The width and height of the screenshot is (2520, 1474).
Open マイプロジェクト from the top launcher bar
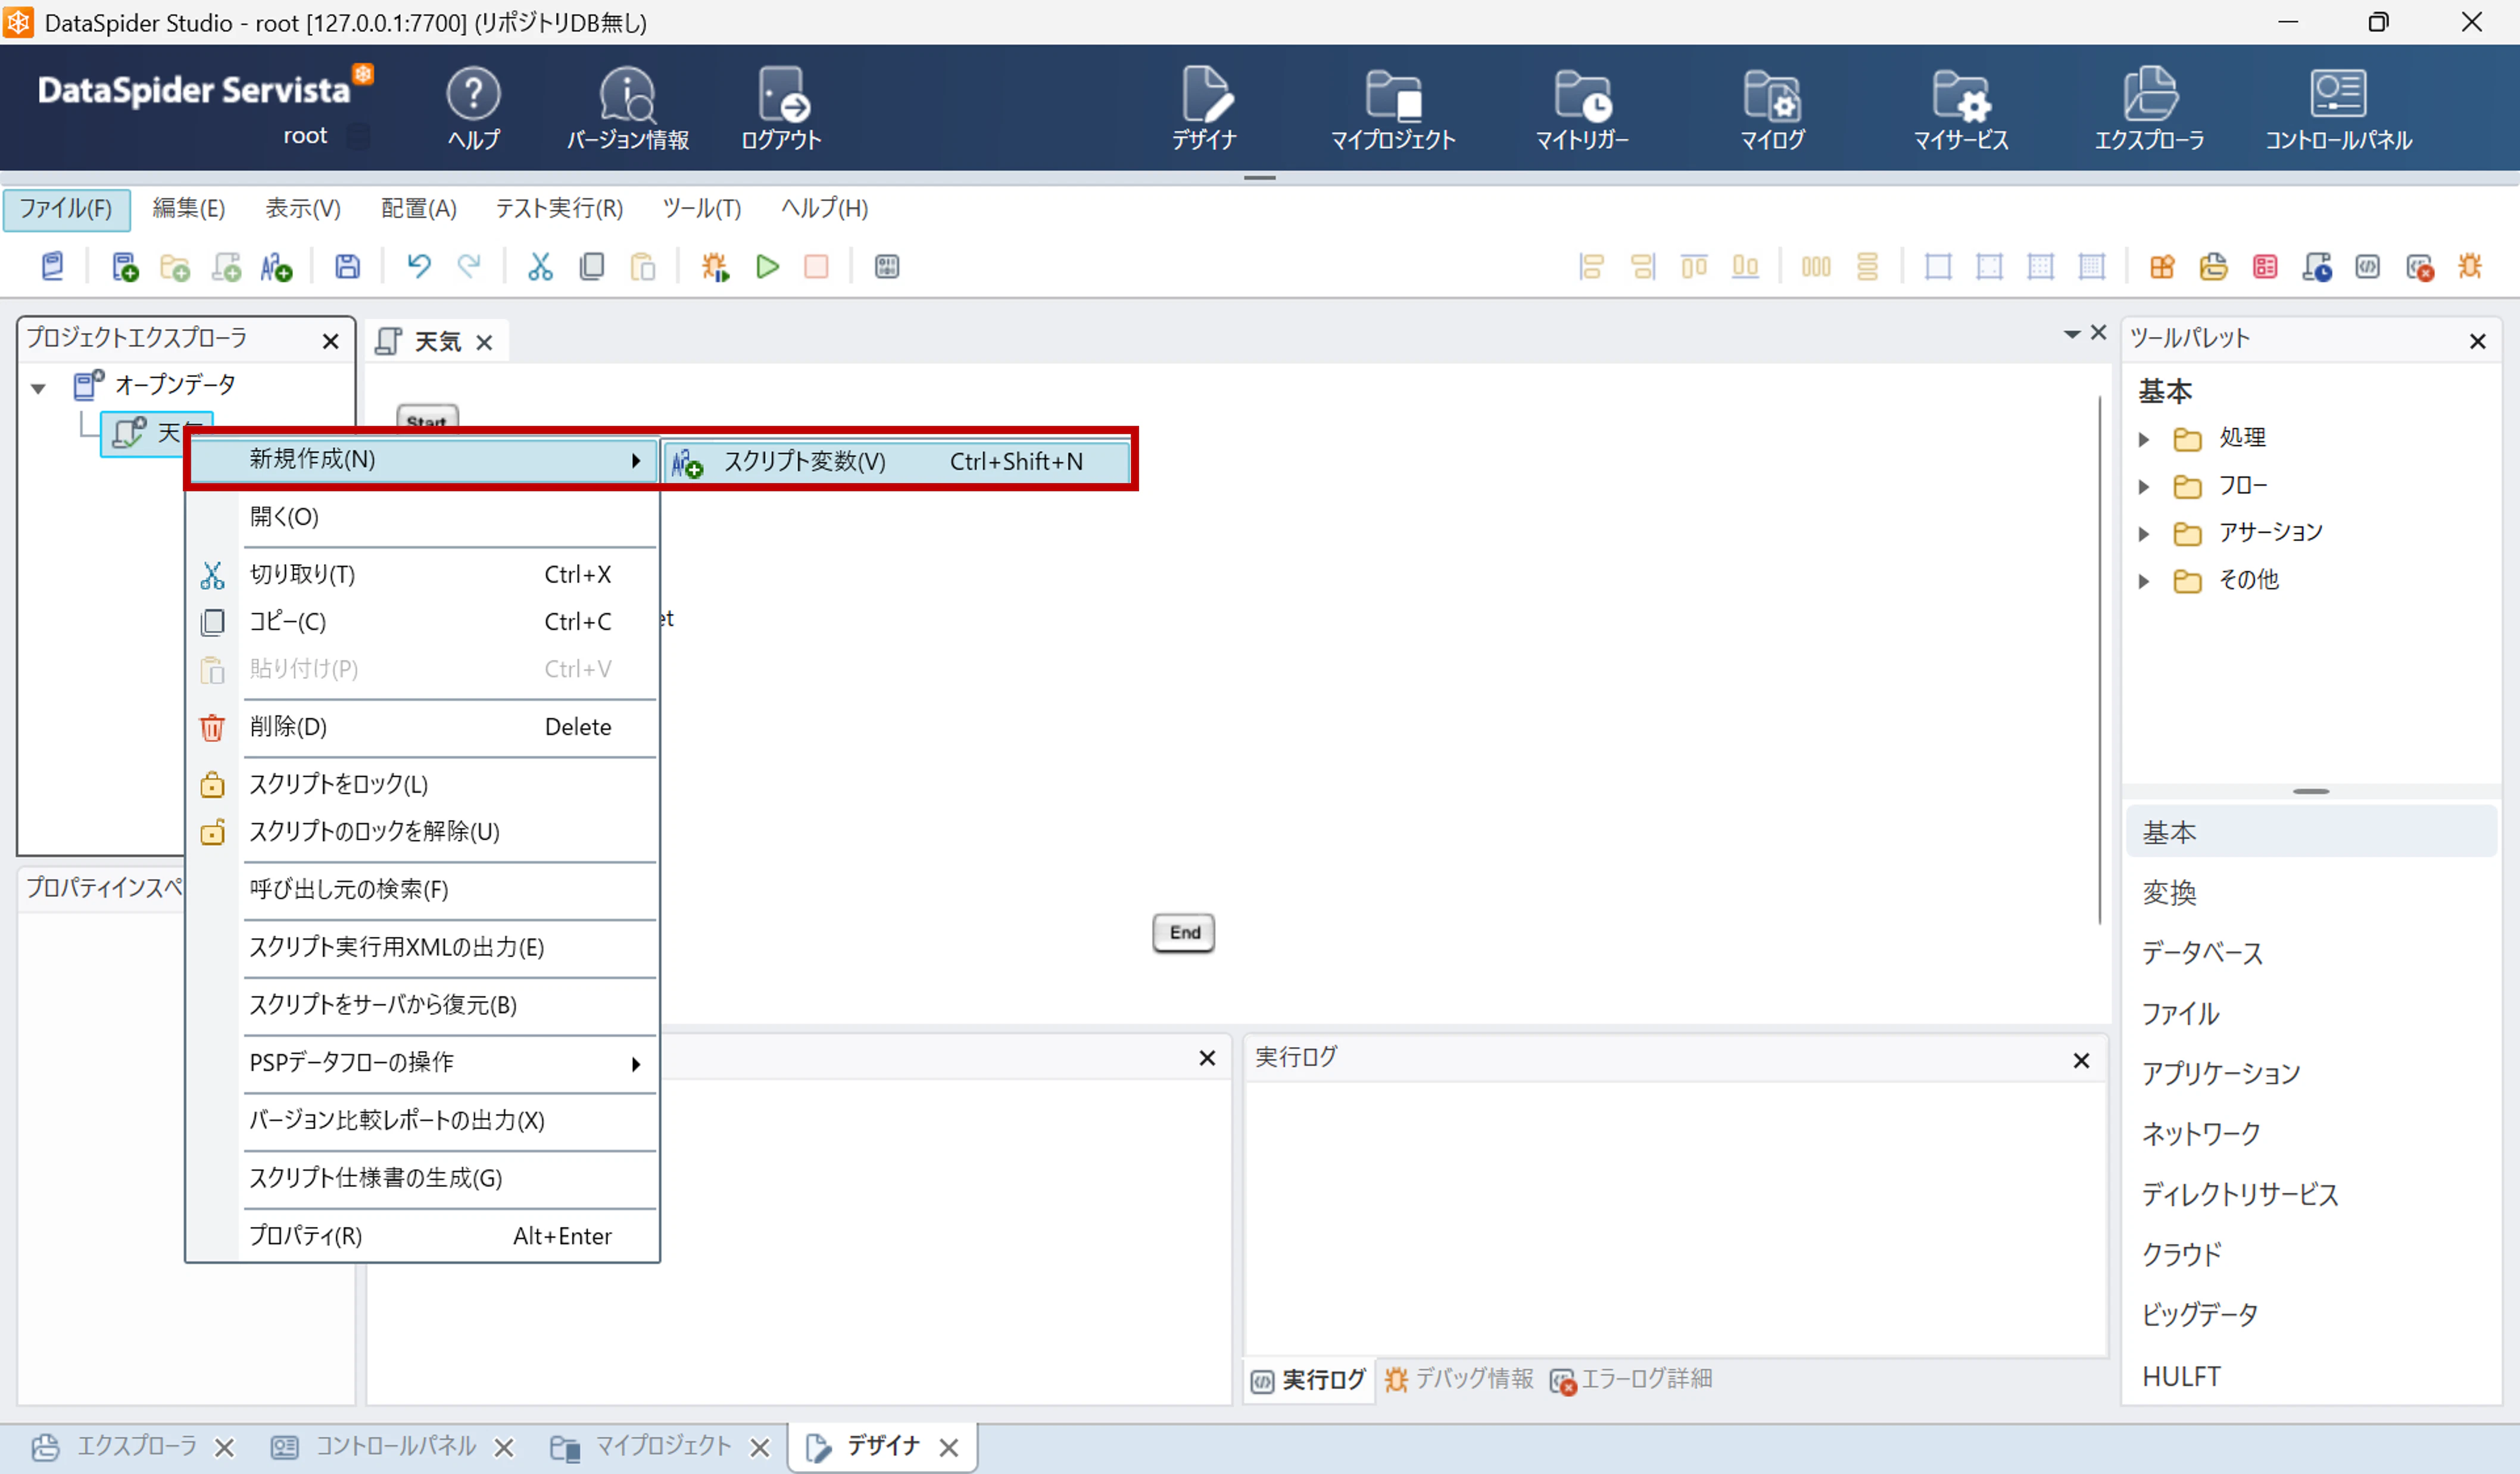(1393, 108)
